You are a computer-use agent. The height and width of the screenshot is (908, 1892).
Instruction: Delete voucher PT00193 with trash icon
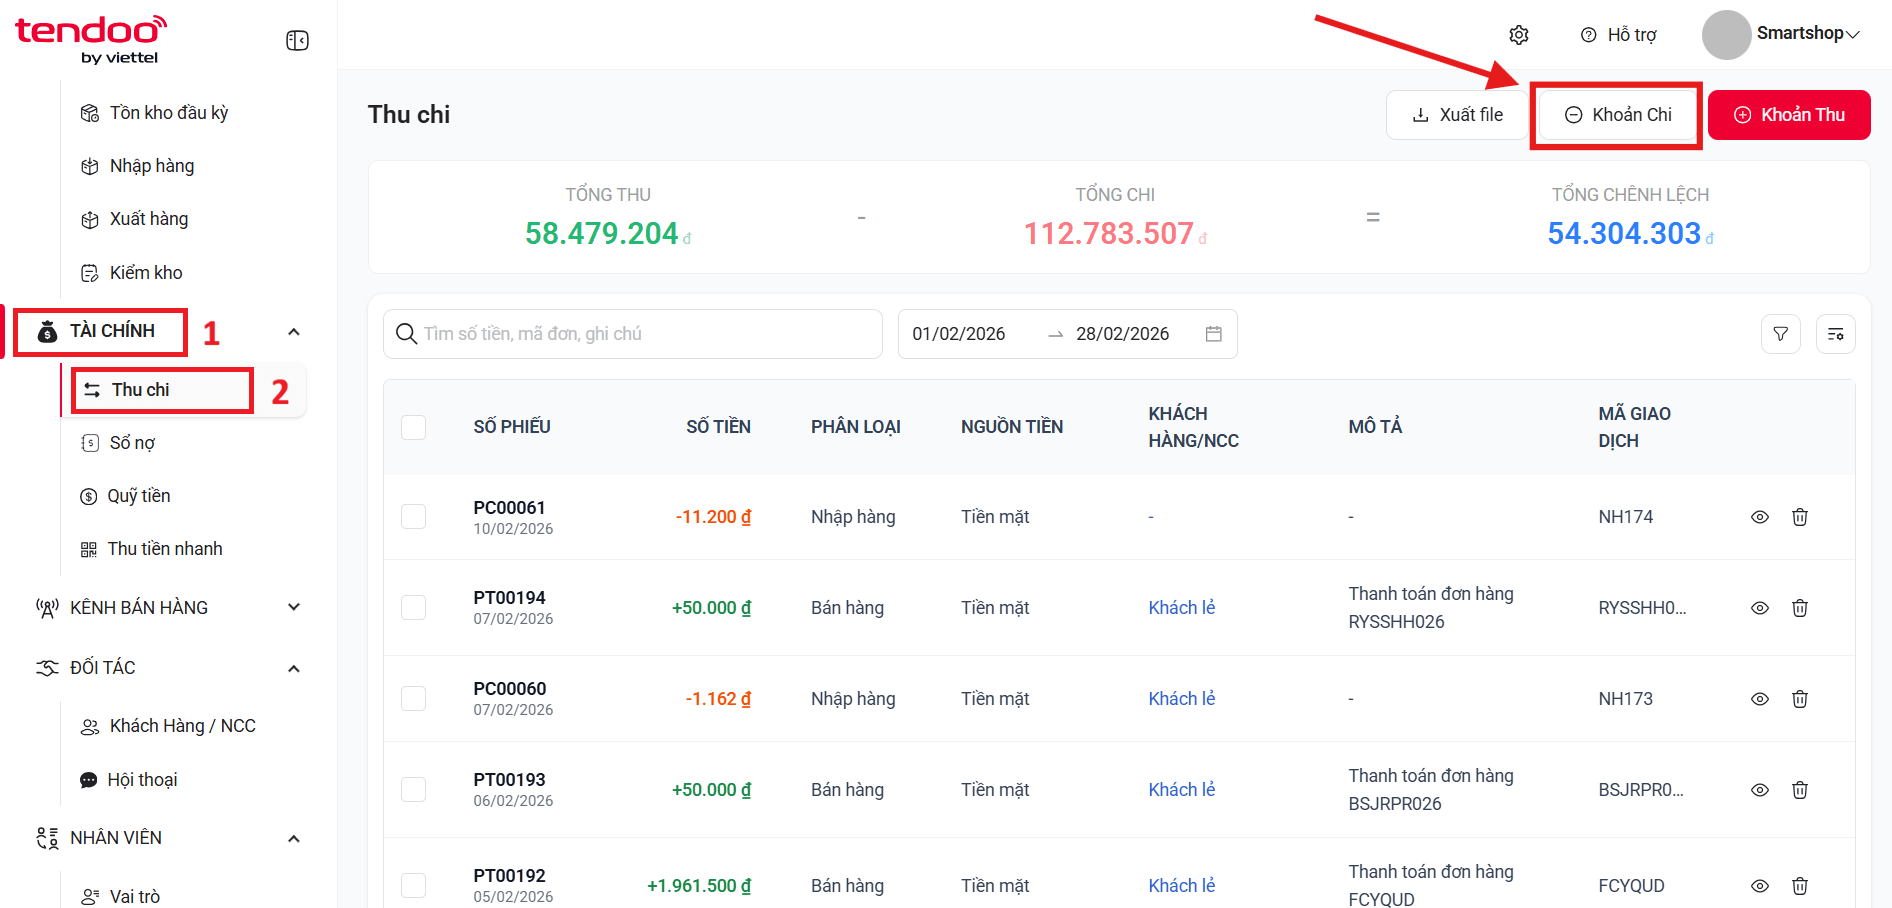[1800, 790]
